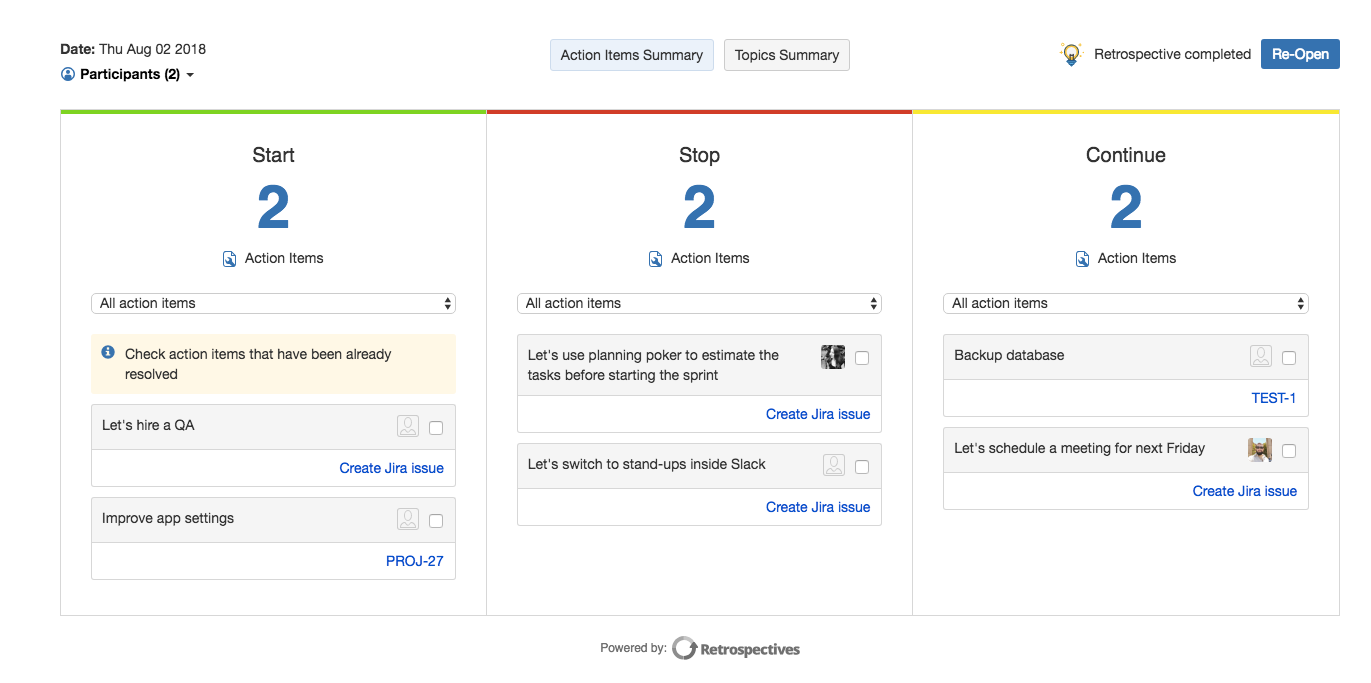Image resolution: width=1371 pixels, height=683 pixels.
Task: Click the Retrospective completed status text
Action: 1172,54
